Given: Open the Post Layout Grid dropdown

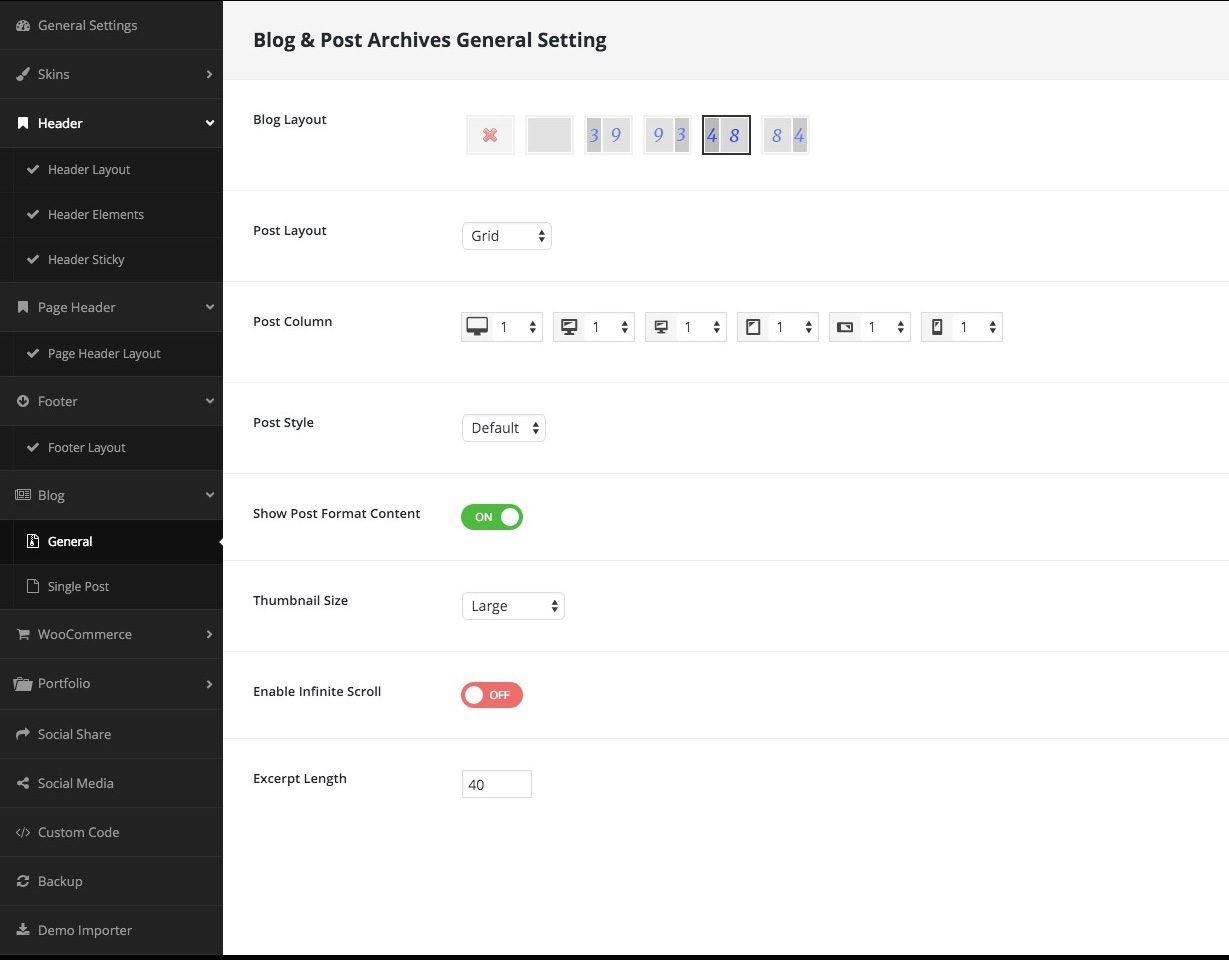Looking at the screenshot, I should 507,236.
